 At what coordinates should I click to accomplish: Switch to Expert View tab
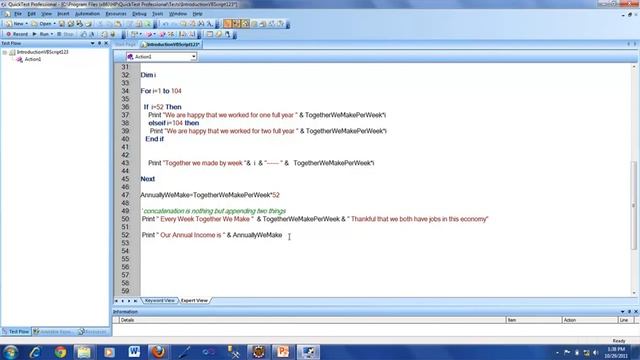click(x=194, y=301)
